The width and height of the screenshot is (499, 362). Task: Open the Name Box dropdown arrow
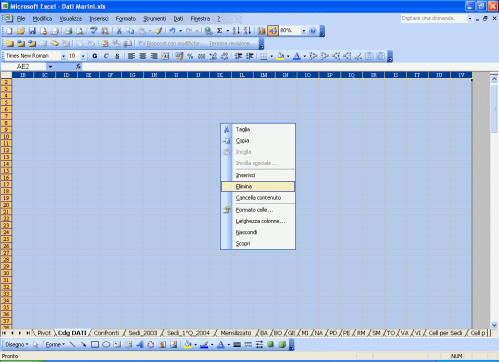50,67
